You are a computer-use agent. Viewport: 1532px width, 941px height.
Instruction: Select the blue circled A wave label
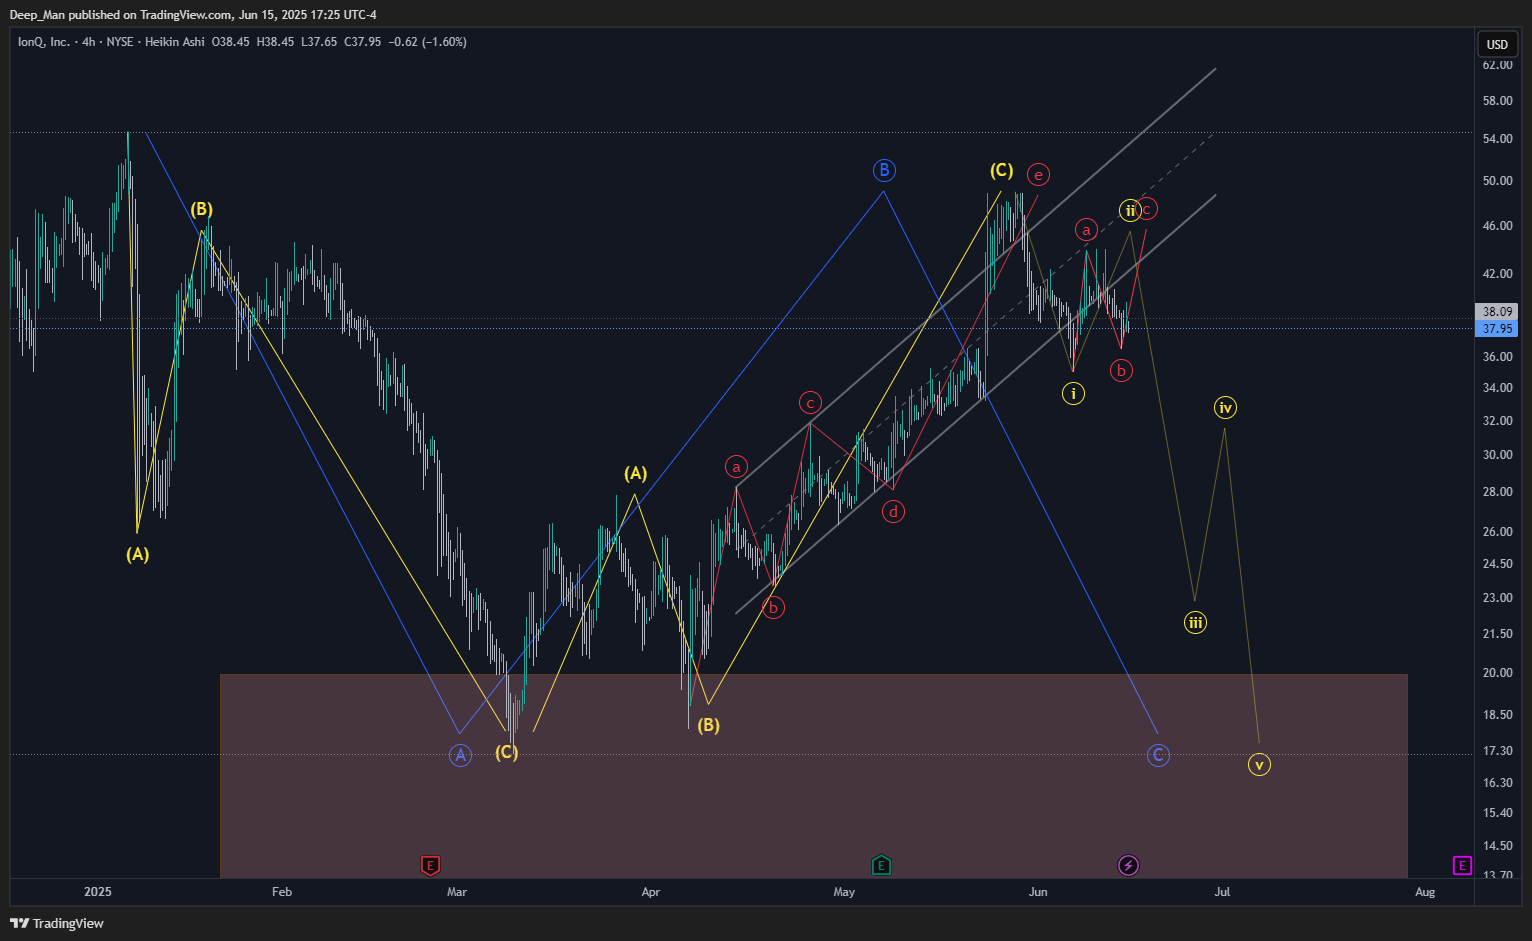point(460,755)
